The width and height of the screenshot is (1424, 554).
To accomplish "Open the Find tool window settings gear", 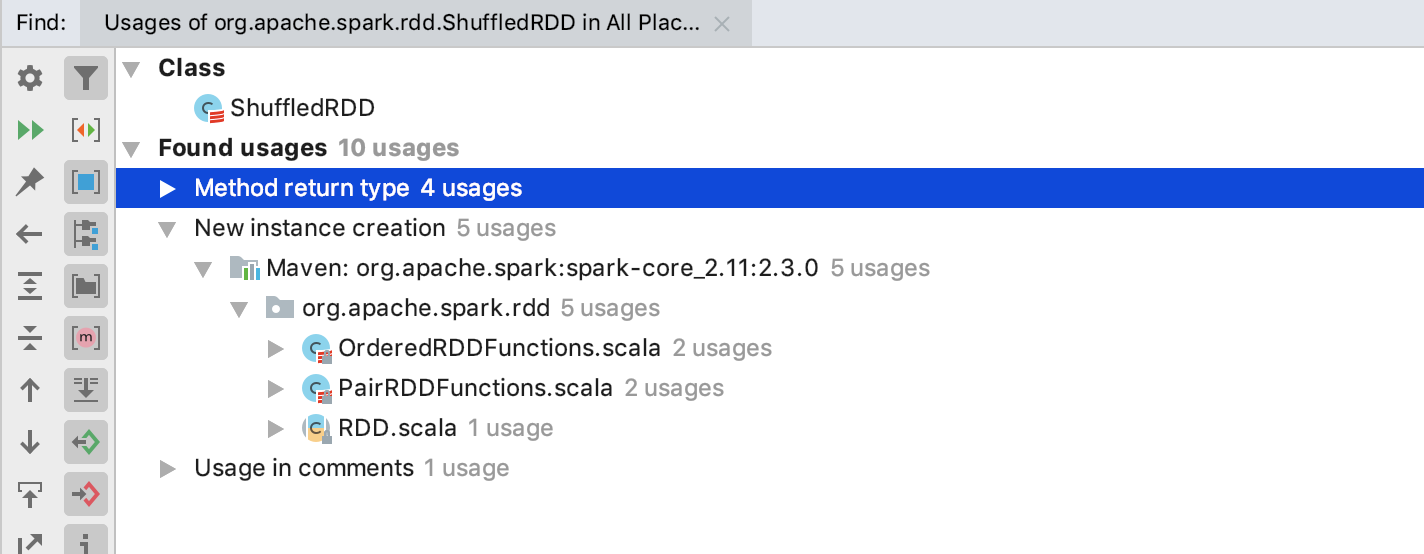I will [31, 78].
